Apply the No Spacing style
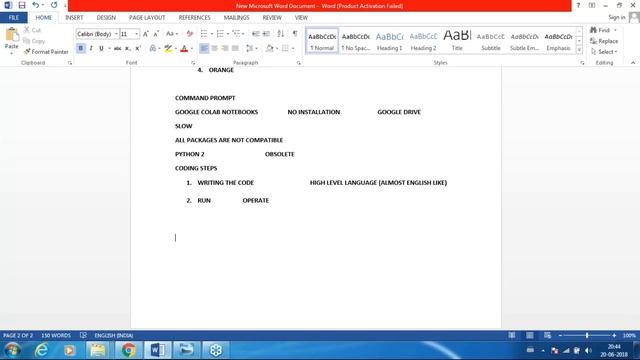This screenshot has height=360, width=640. click(356, 41)
